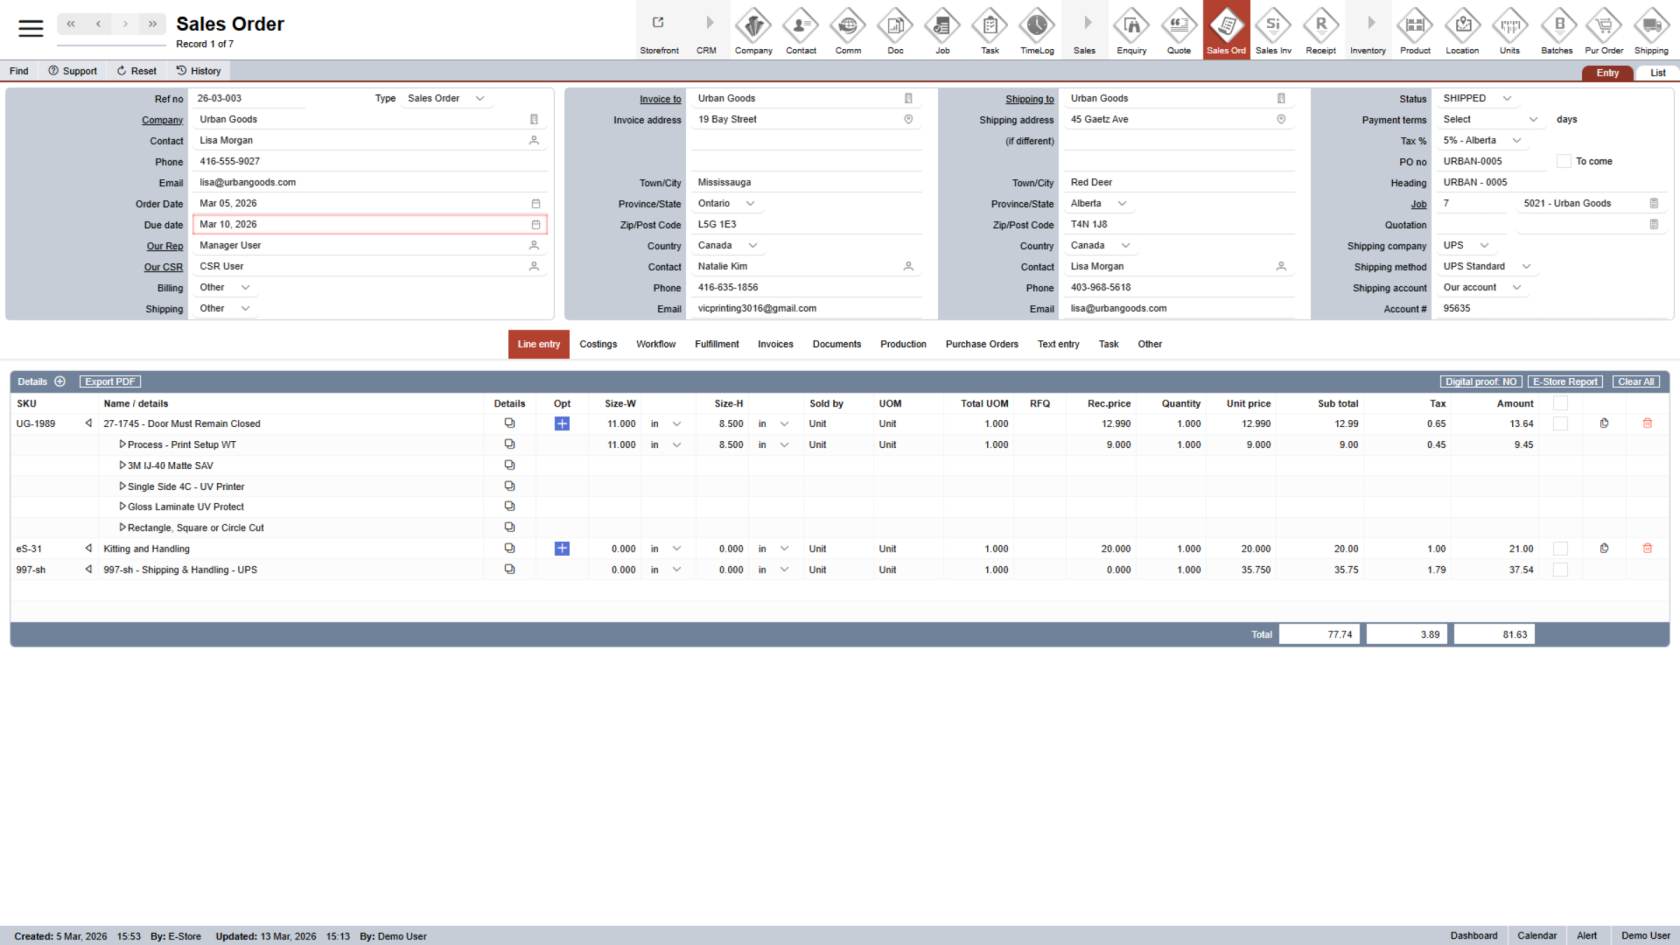Click the Export PDF button
Image resolution: width=1680 pixels, height=945 pixels.
[110, 382]
